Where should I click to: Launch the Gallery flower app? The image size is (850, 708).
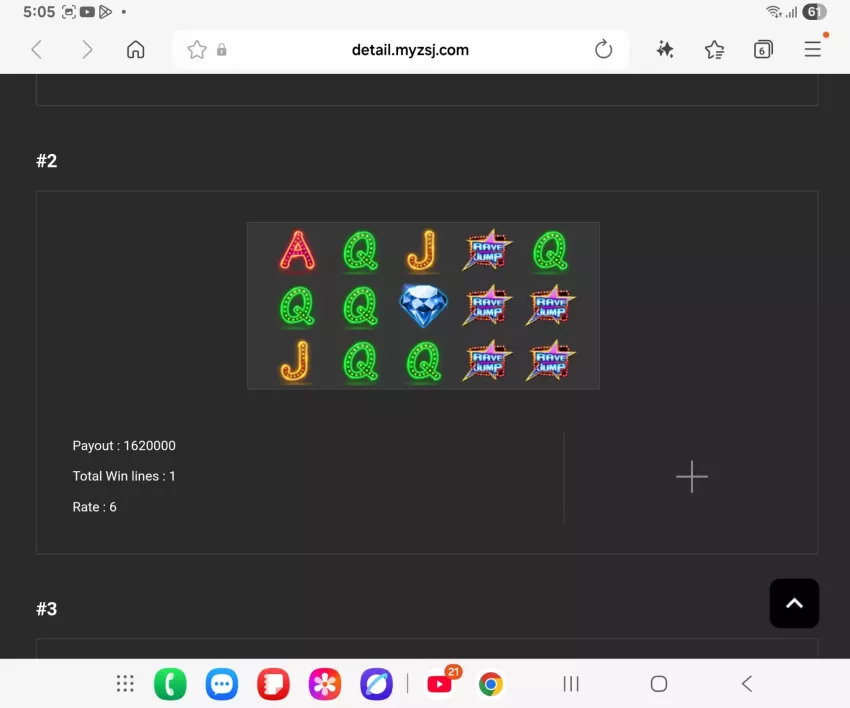(x=325, y=684)
